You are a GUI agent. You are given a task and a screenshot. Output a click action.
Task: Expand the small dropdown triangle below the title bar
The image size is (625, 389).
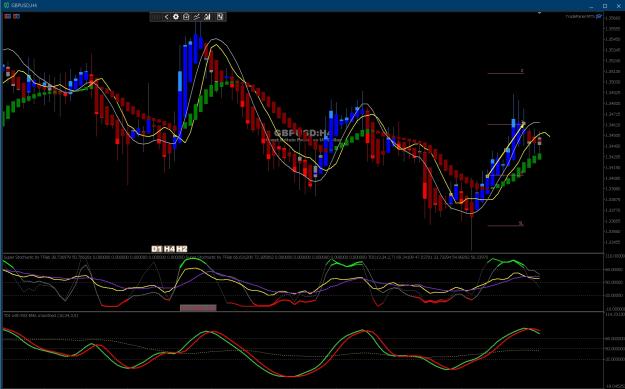539,13
